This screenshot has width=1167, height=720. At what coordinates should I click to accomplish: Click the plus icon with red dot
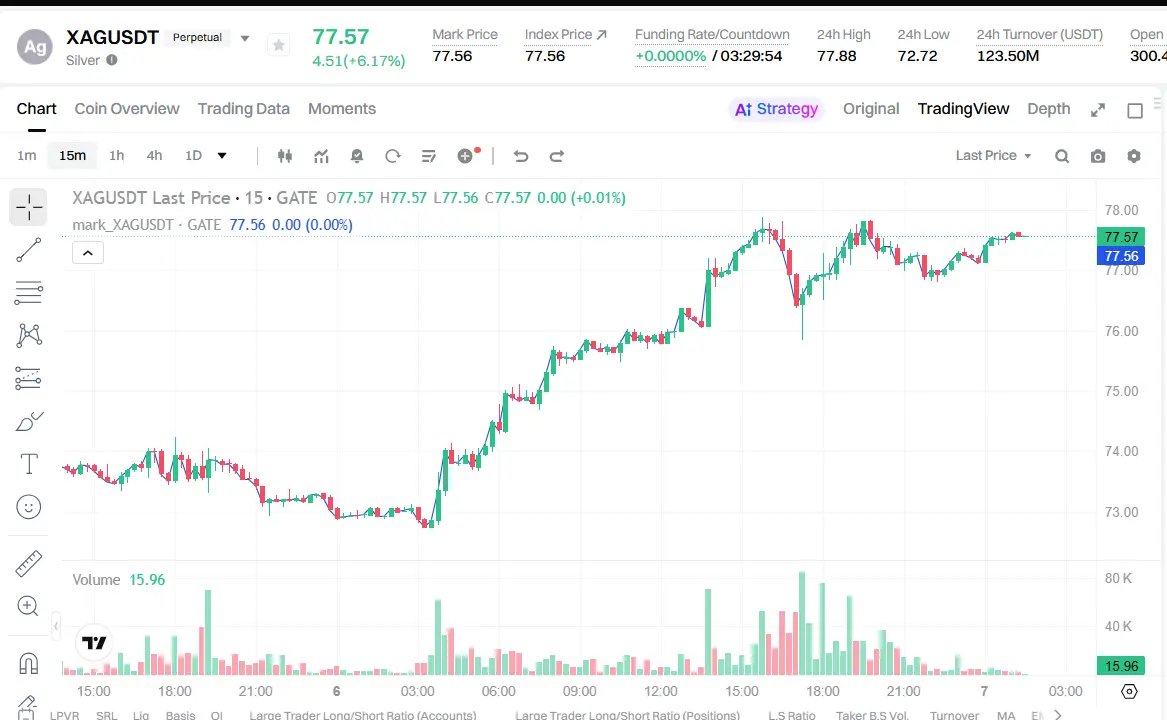(x=467, y=155)
